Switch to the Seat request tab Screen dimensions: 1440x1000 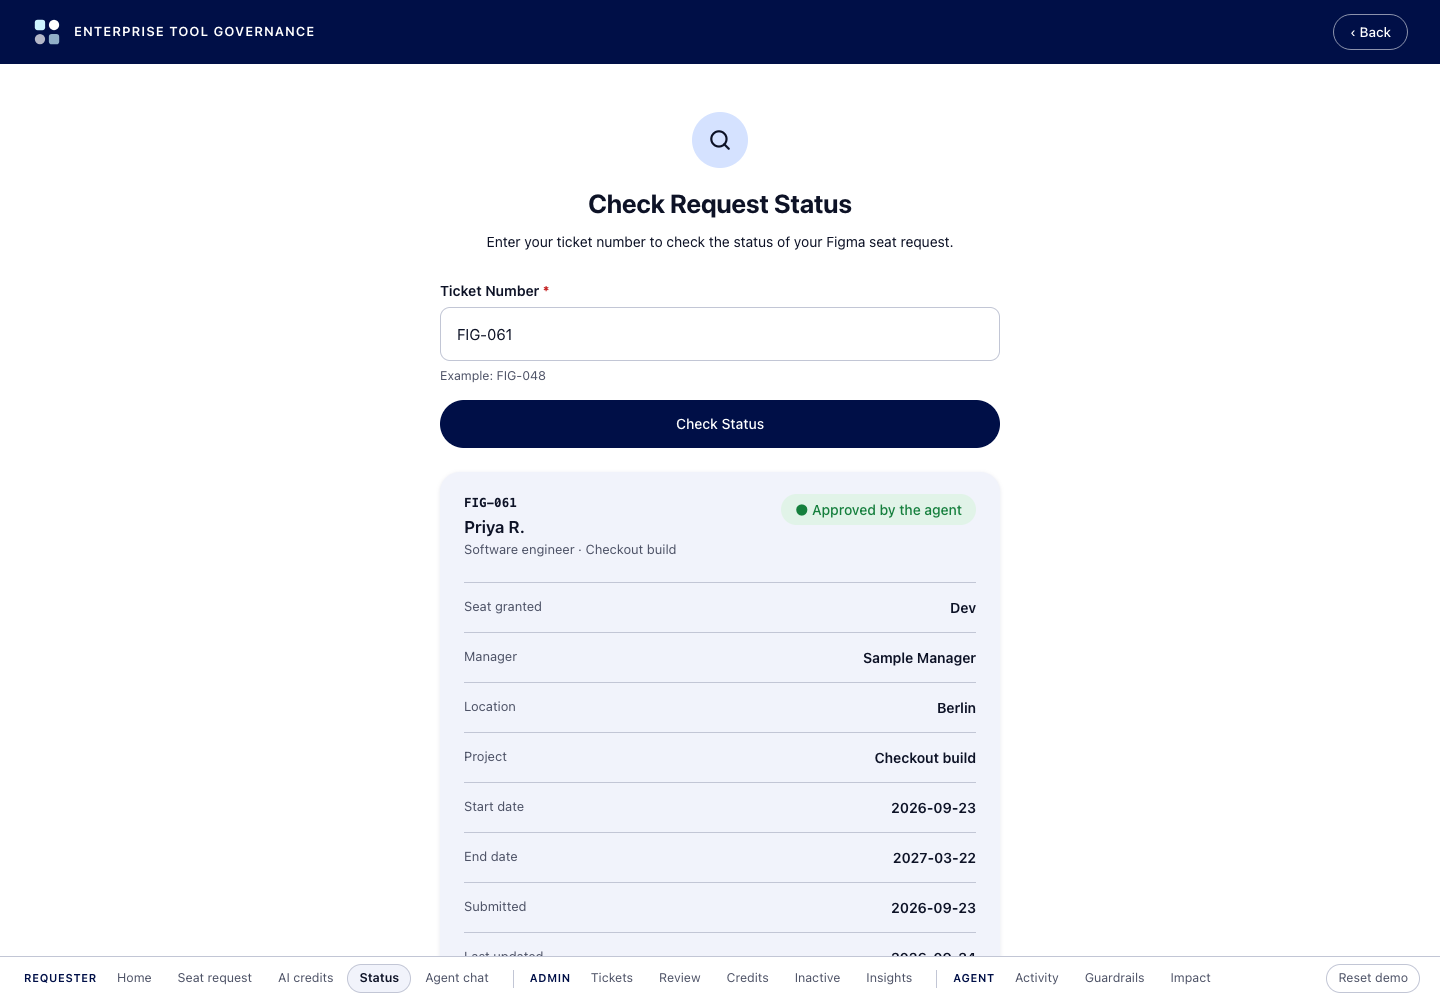(215, 978)
